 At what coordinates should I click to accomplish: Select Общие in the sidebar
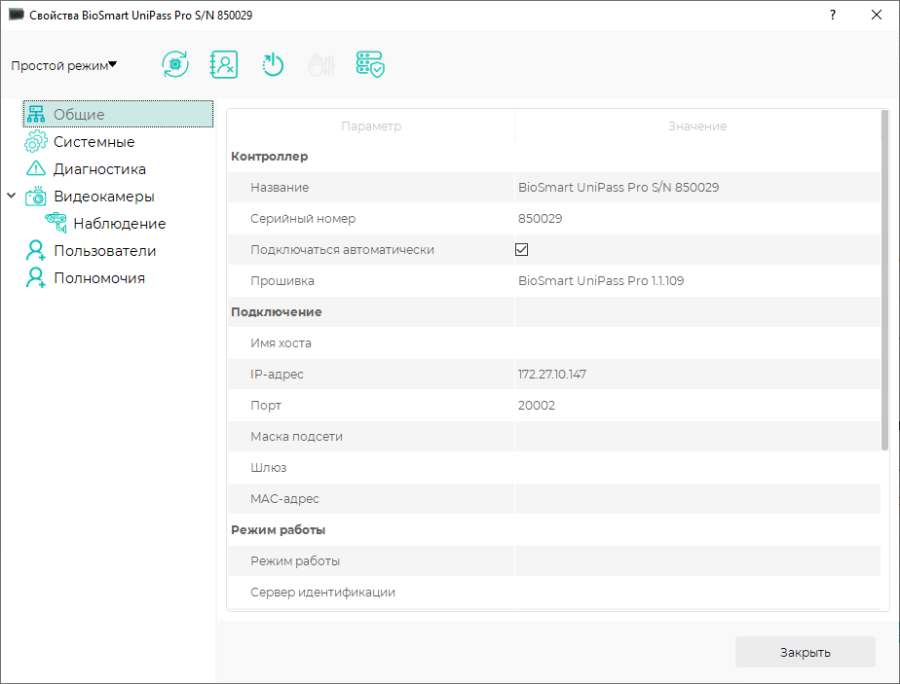[x=118, y=114]
